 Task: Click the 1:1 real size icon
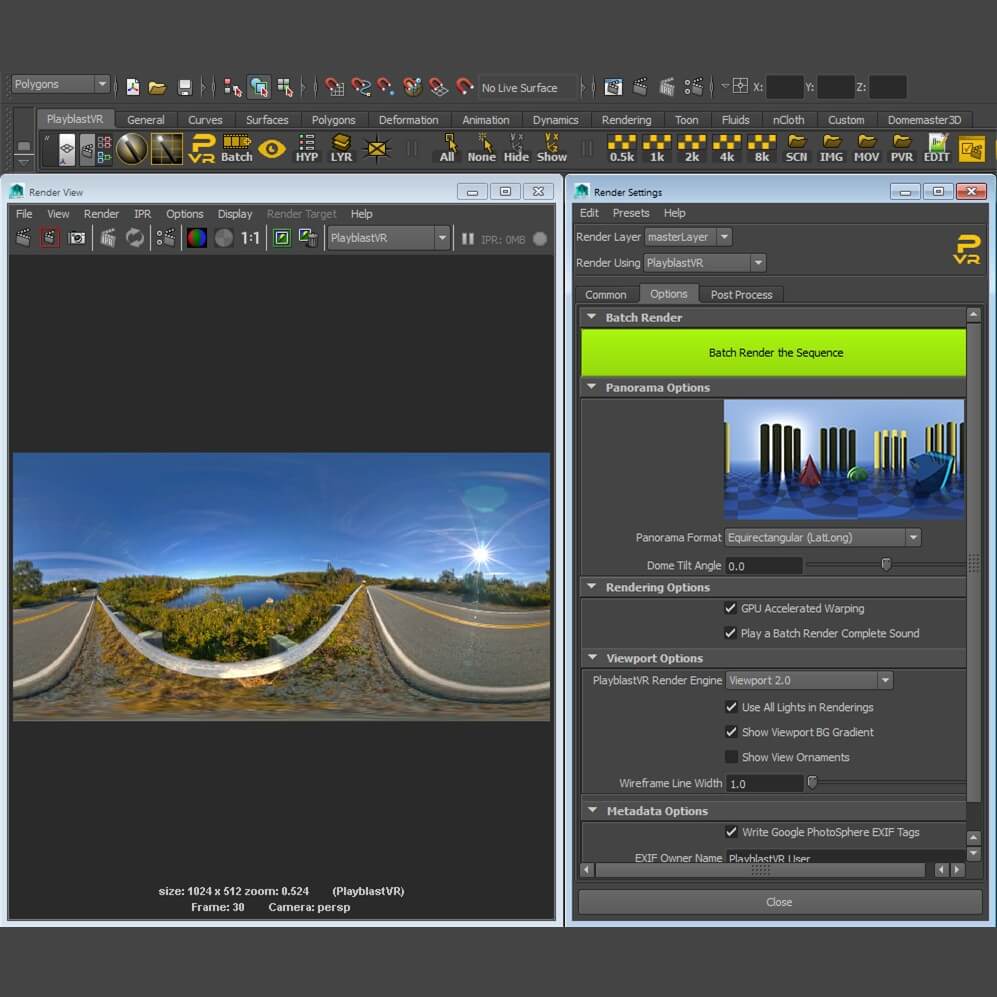[250, 238]
